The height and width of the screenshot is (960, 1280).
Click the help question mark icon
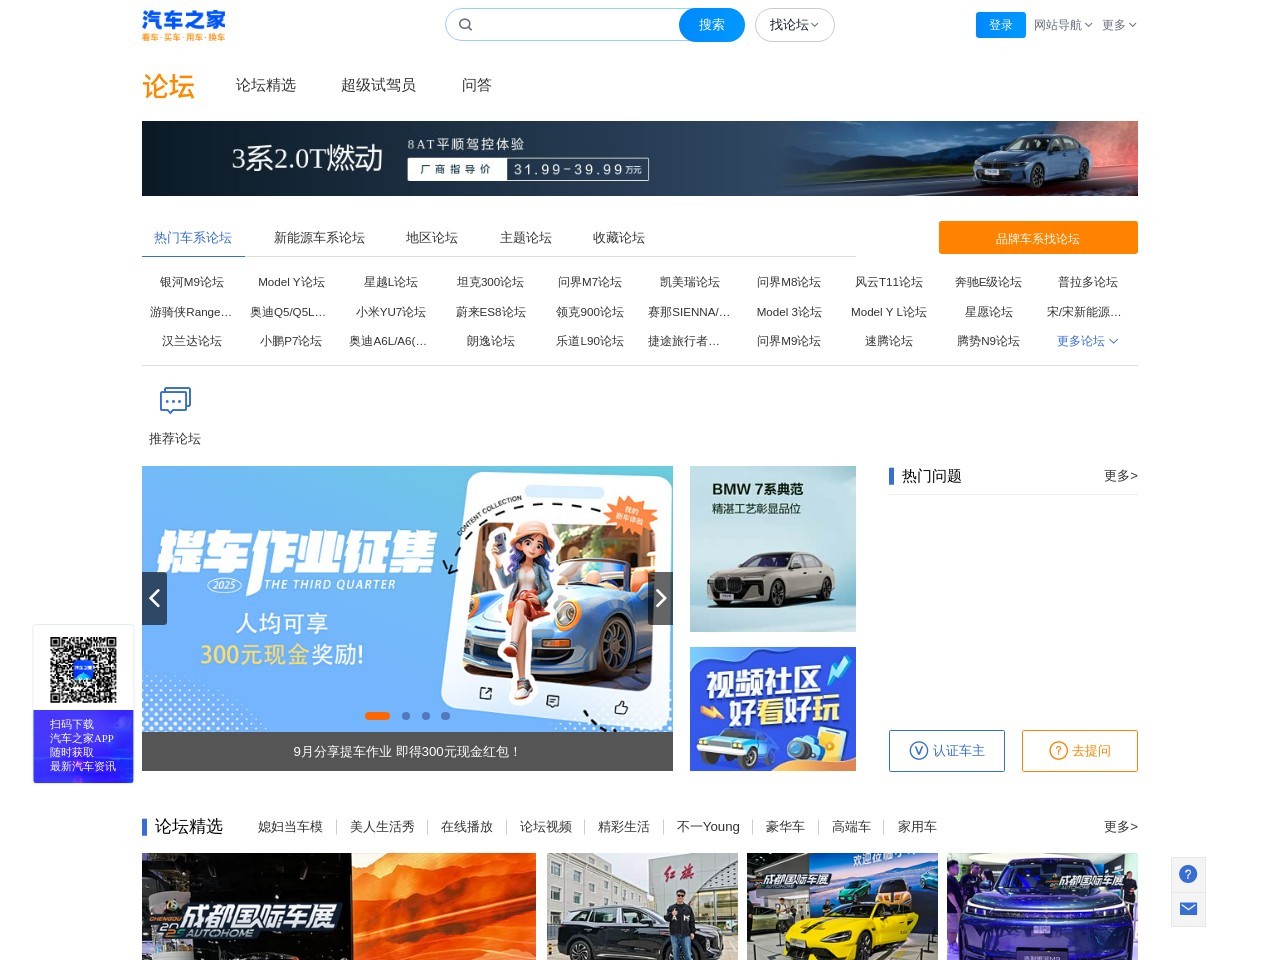(1188, 874)
